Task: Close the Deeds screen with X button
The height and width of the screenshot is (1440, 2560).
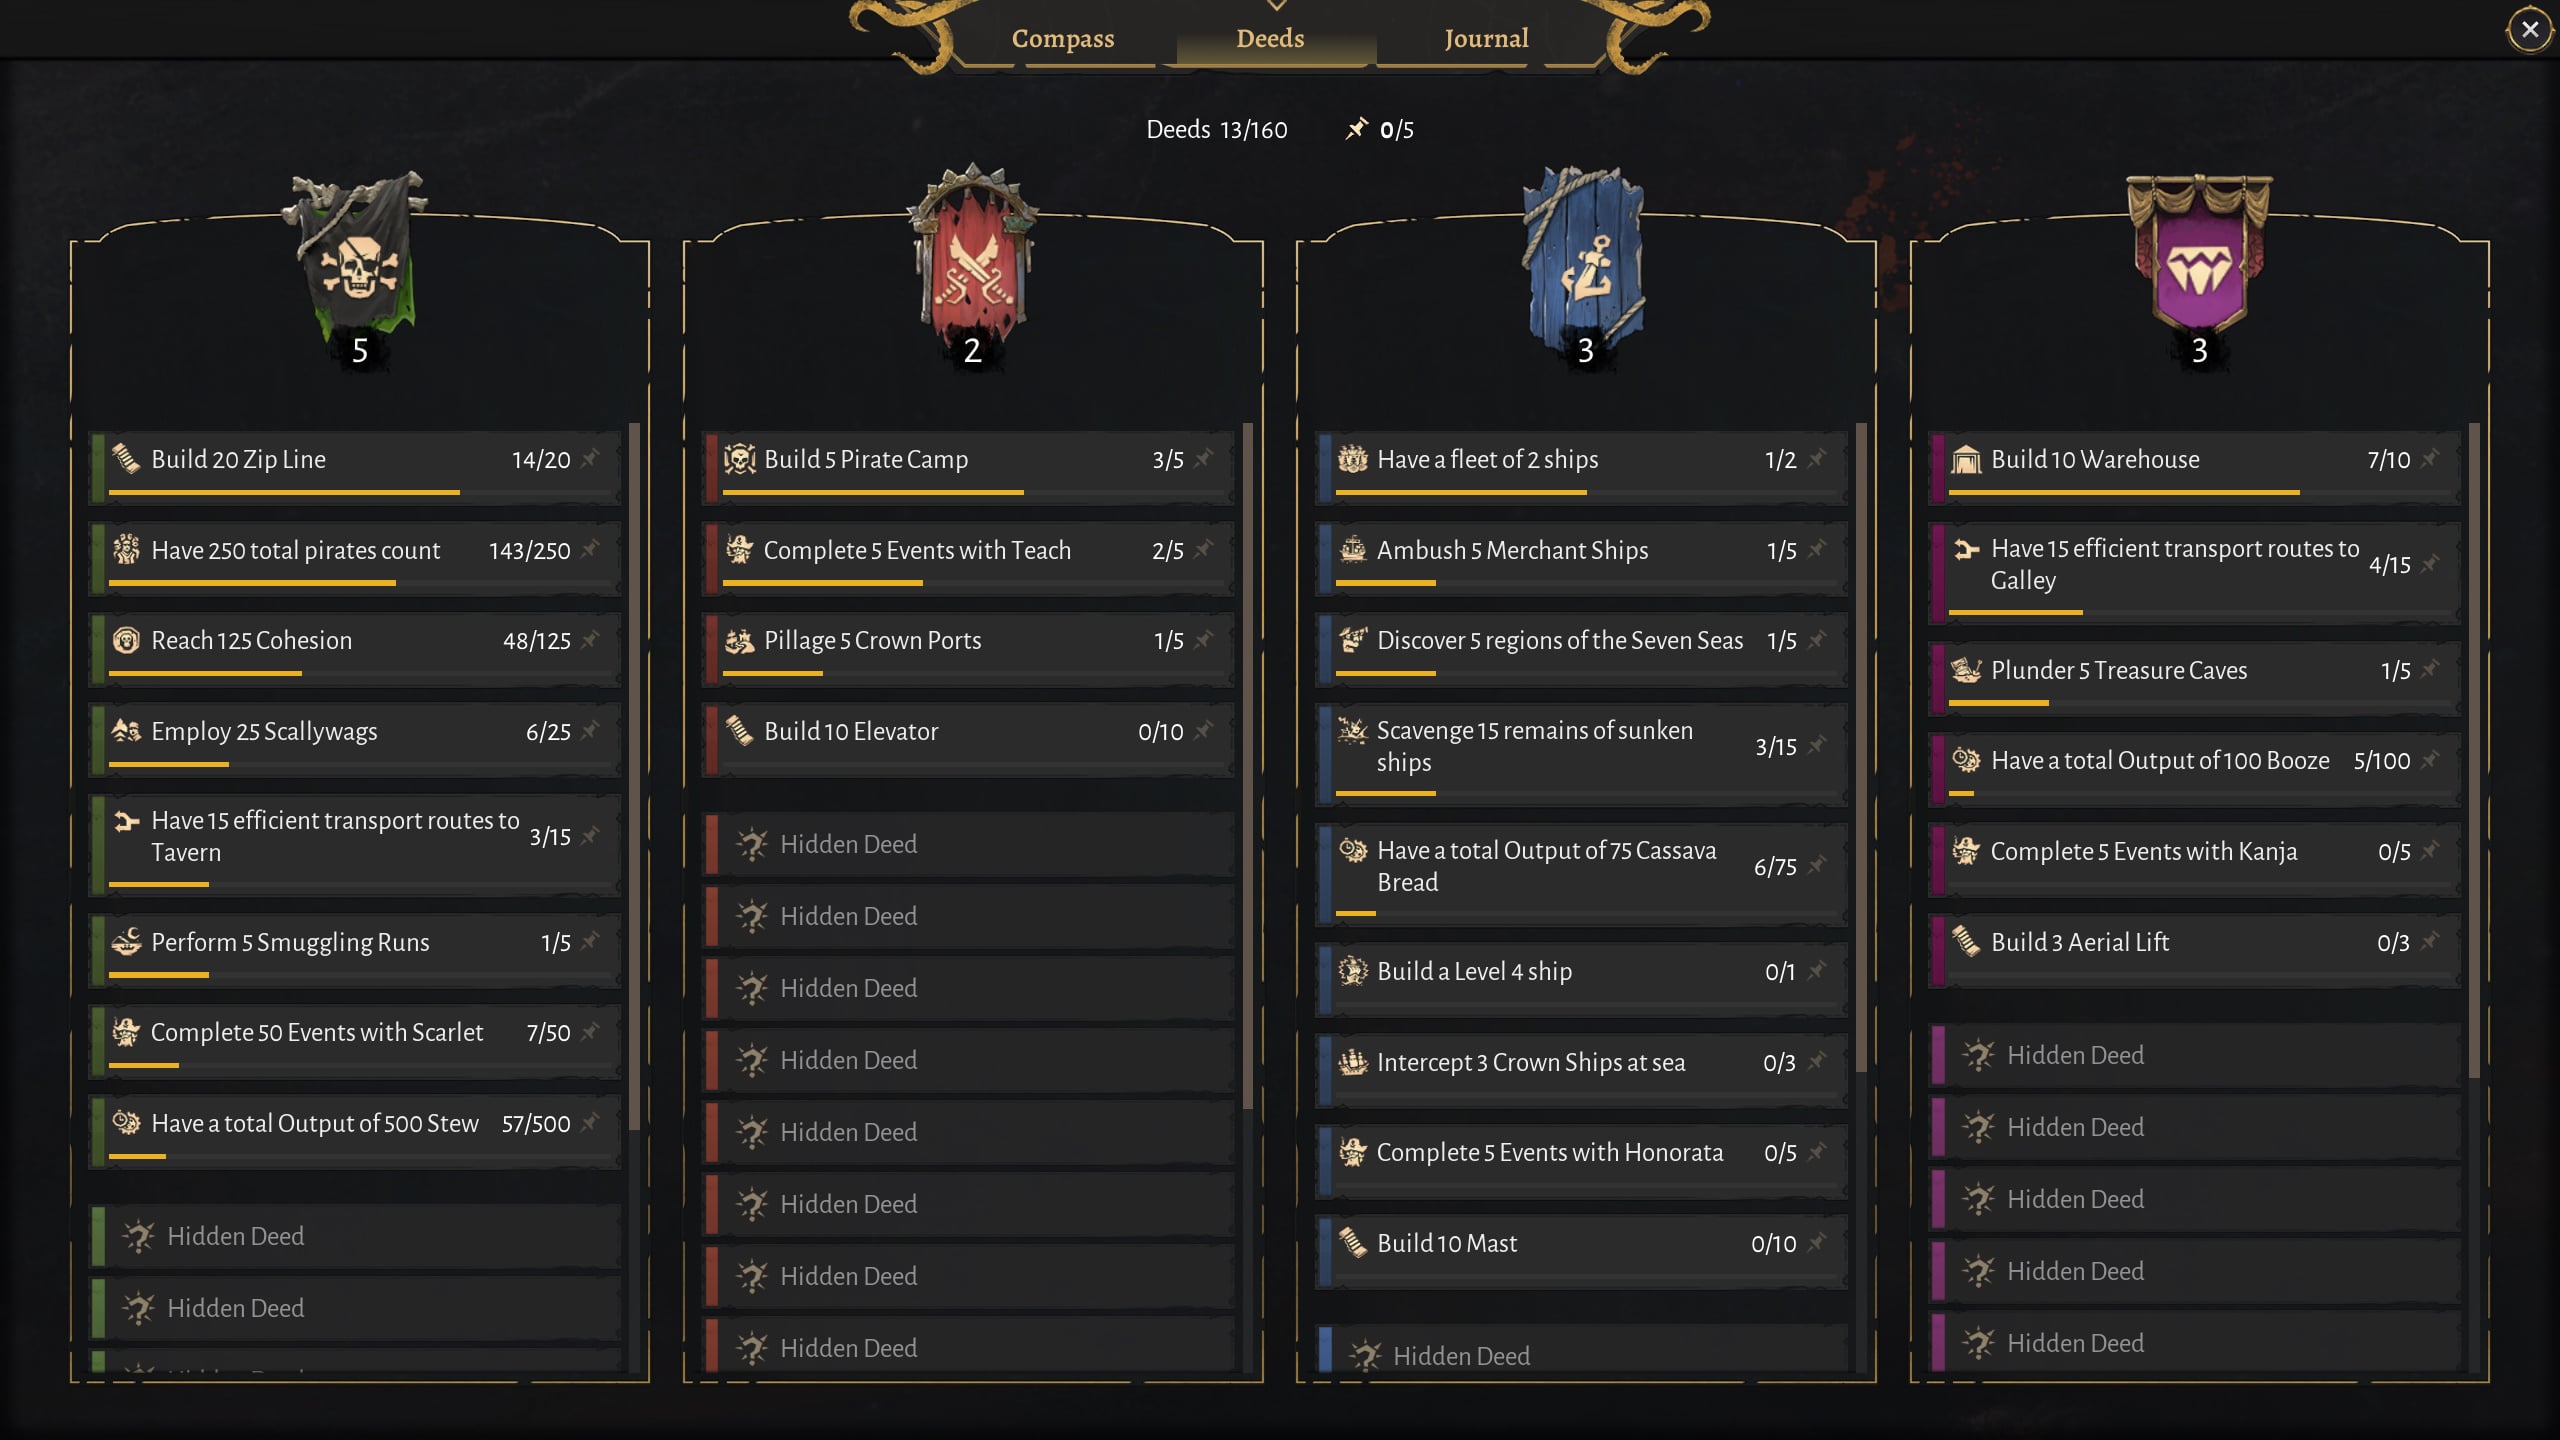Action: [2530, 29]
